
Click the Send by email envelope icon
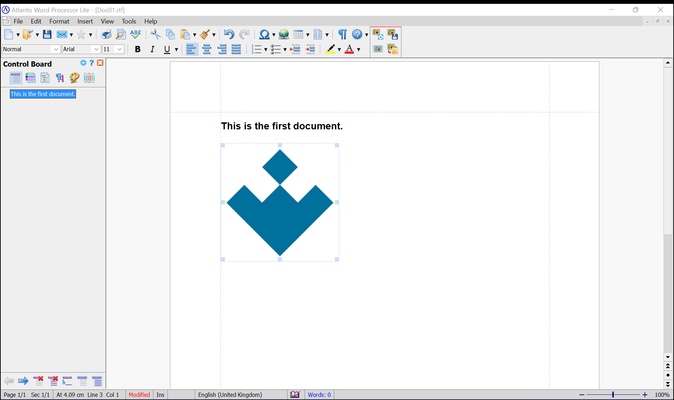62,34
